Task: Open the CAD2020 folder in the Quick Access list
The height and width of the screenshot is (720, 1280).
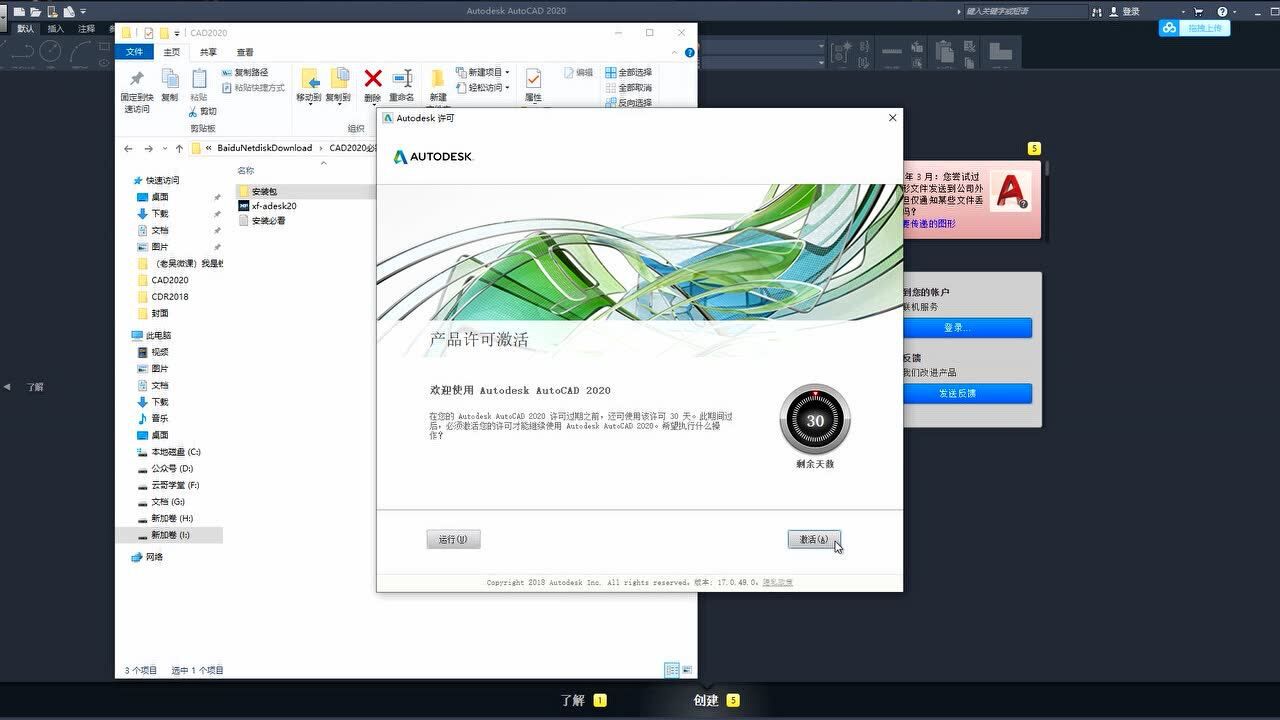Action: [x=163, y=280]
